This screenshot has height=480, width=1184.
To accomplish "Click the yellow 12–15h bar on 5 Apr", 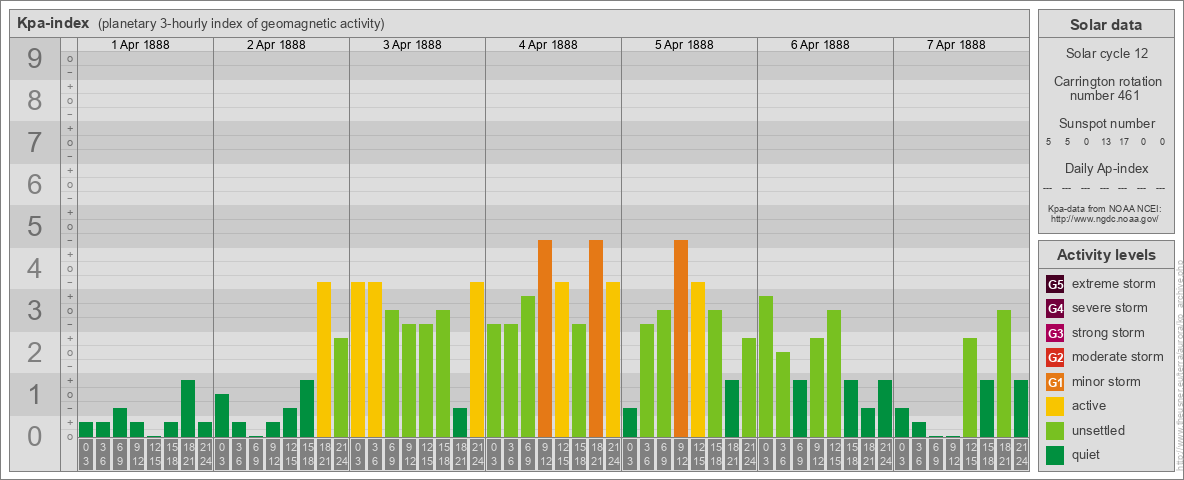I will (x=698, y=359).
